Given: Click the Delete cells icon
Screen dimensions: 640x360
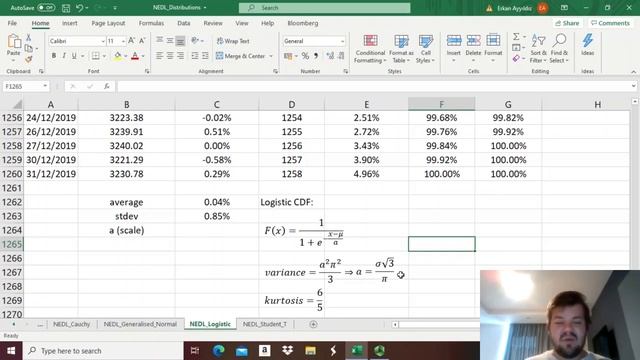Looking at the screenshot, I should [473, 41].
